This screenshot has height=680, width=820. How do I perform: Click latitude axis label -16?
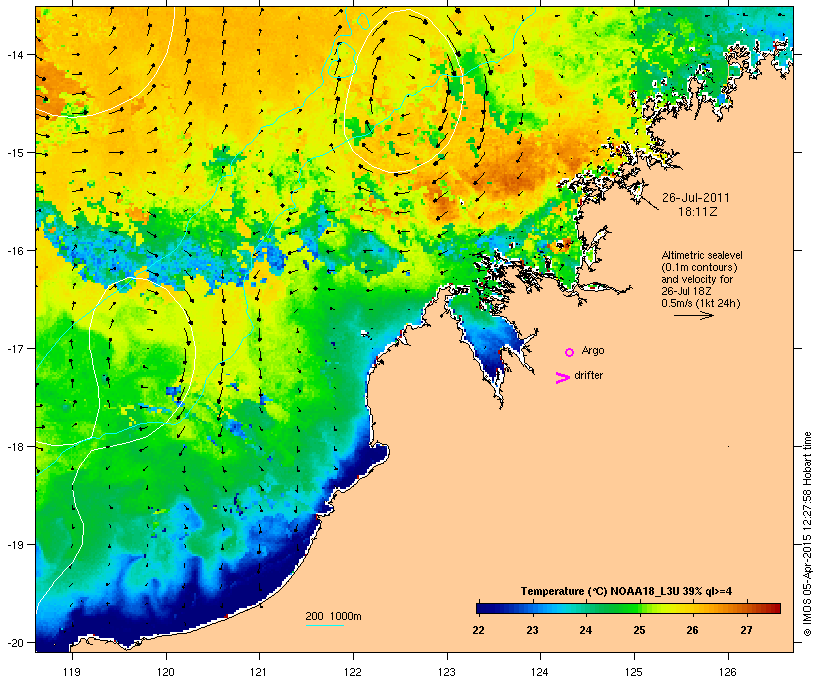coord(14,251)
